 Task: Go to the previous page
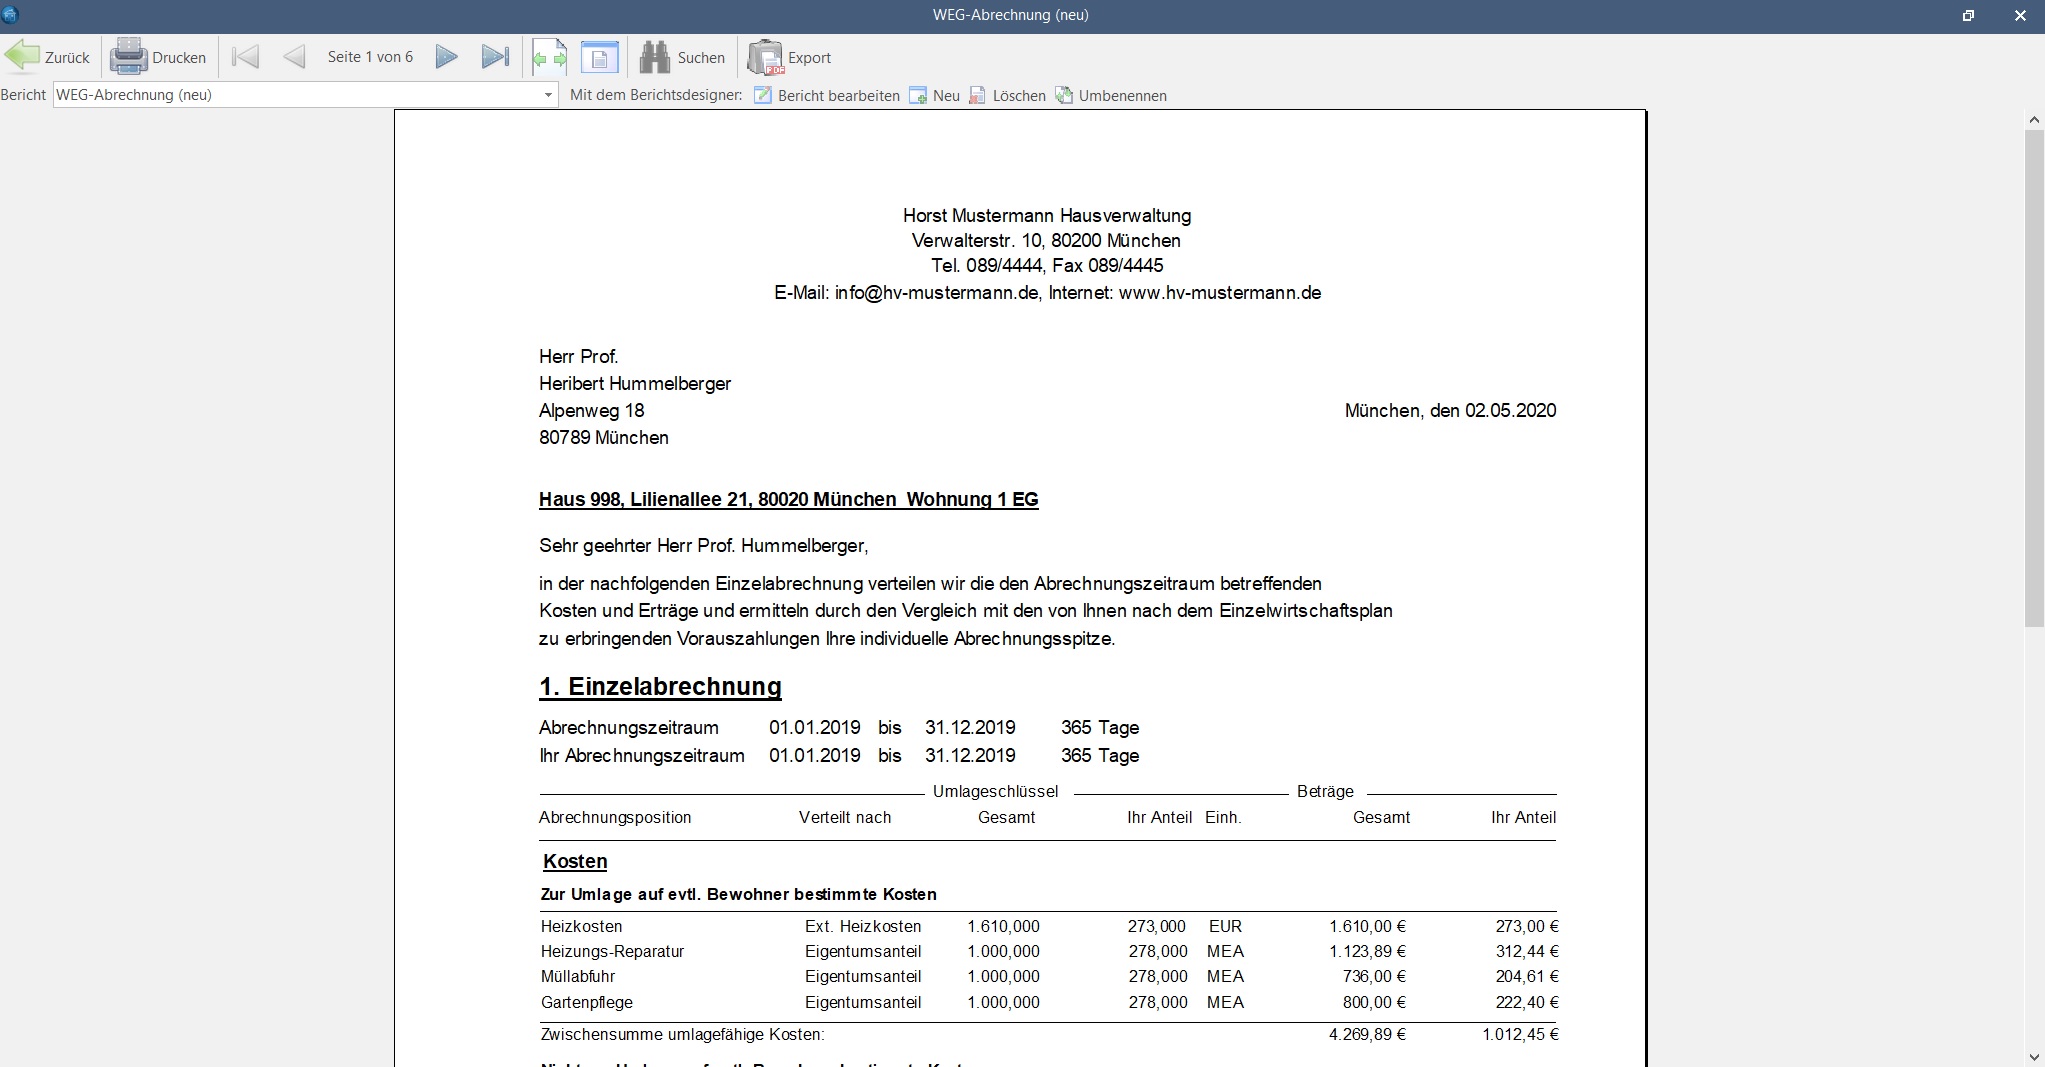coord(294,57)
